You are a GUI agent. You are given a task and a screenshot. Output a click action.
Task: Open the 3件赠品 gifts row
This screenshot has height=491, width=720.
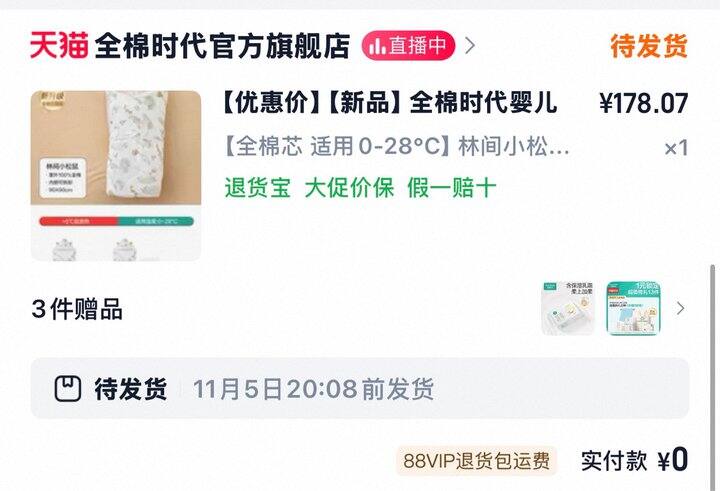click(x=360, y=309)
